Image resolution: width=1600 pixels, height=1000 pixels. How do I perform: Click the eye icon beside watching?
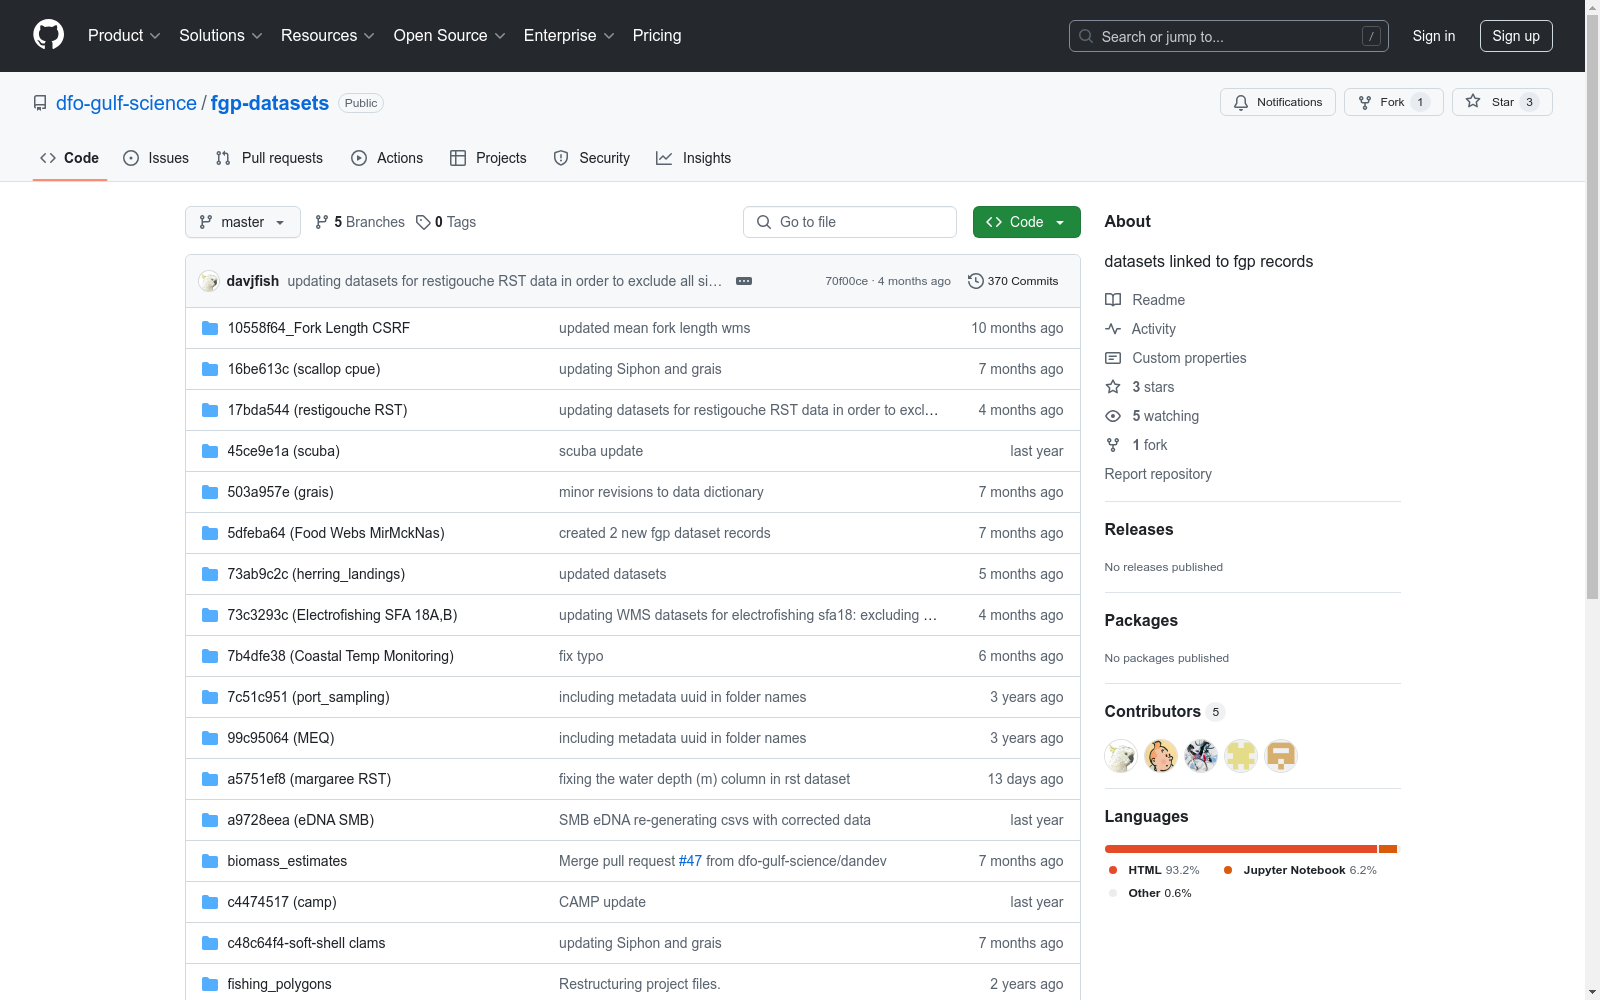pyautogui.click(x=1113, y=416)
